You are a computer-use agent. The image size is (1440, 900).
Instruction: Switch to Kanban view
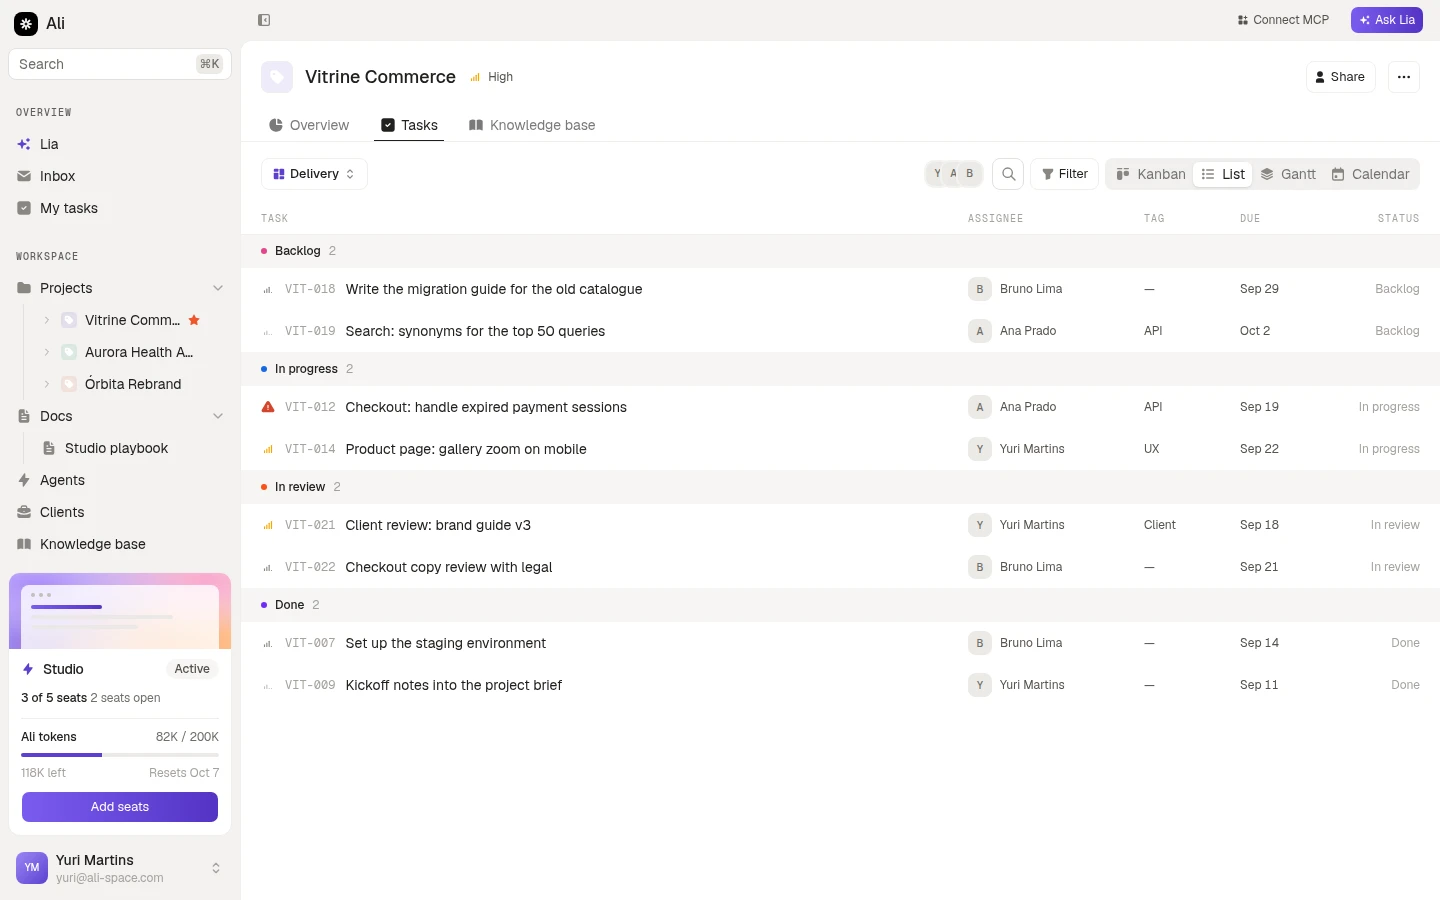pyautogui.click(x=1151, y=174)
